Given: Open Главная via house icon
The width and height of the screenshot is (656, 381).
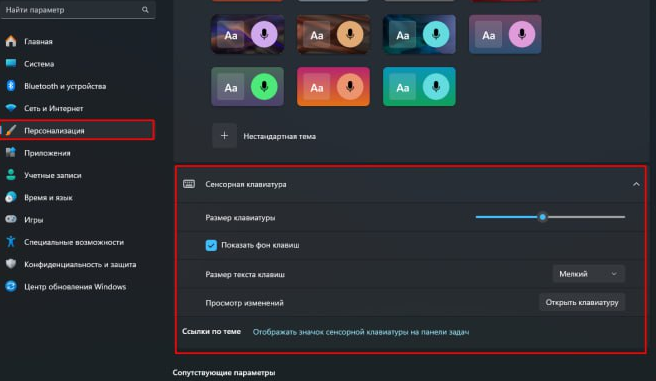Looking at the screenshot, I should tap(11, 41).
